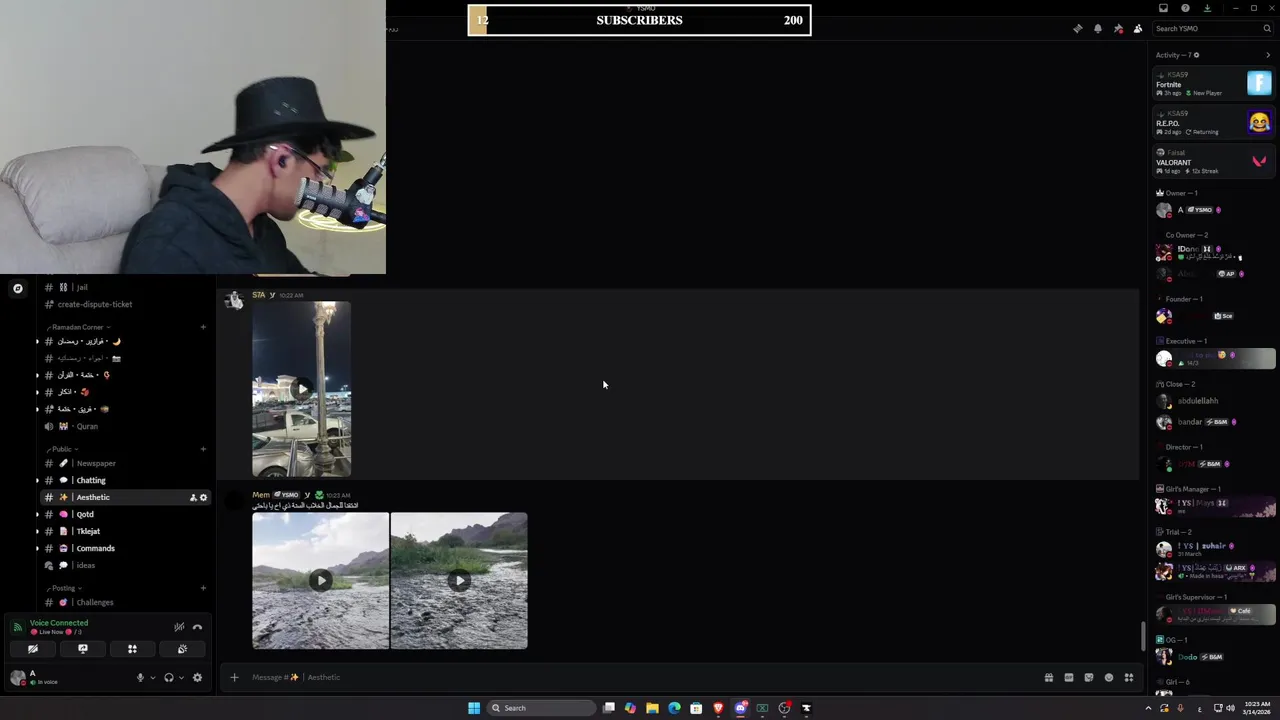The width and height of the screenshot is (1280, 720).
Task: Add a channel to Ramadan Corner
Action: (x=203, y=327)
